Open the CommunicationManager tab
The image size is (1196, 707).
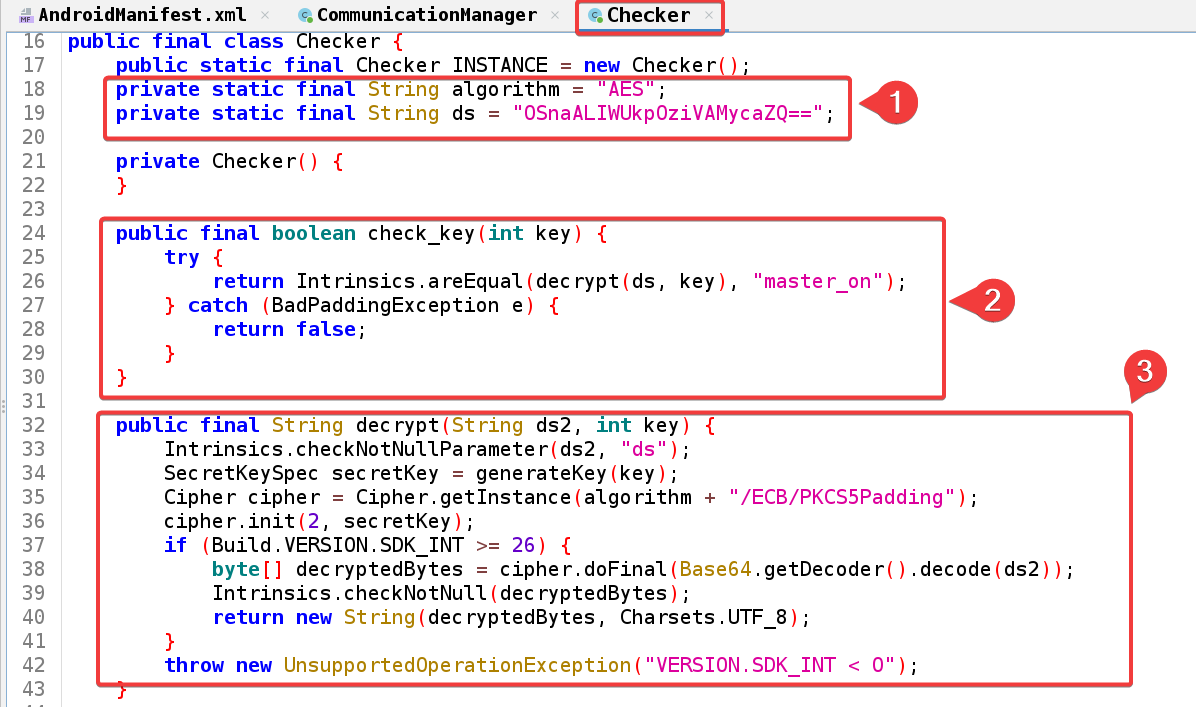pyautogui.click(x=426, y=15)
